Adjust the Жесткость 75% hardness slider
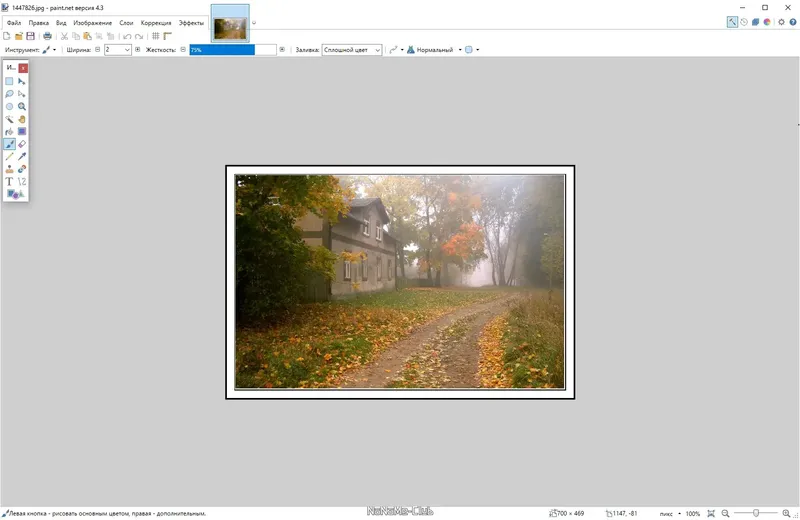 tap(233, 49)
